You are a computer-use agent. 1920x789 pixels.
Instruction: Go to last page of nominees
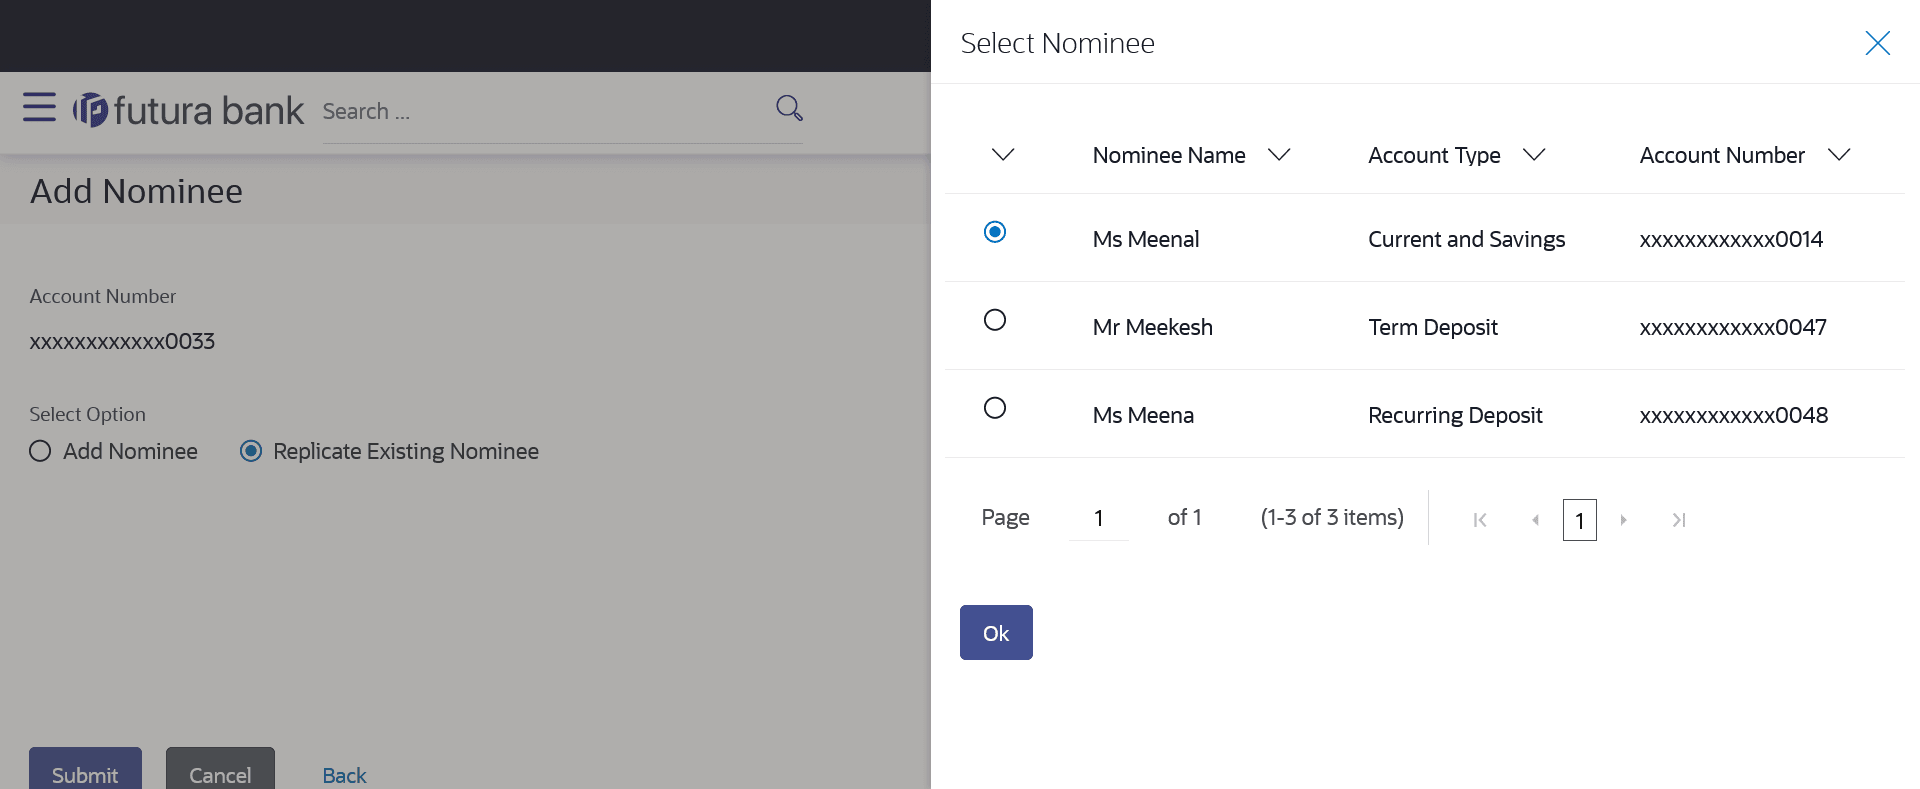point(1679,520)
